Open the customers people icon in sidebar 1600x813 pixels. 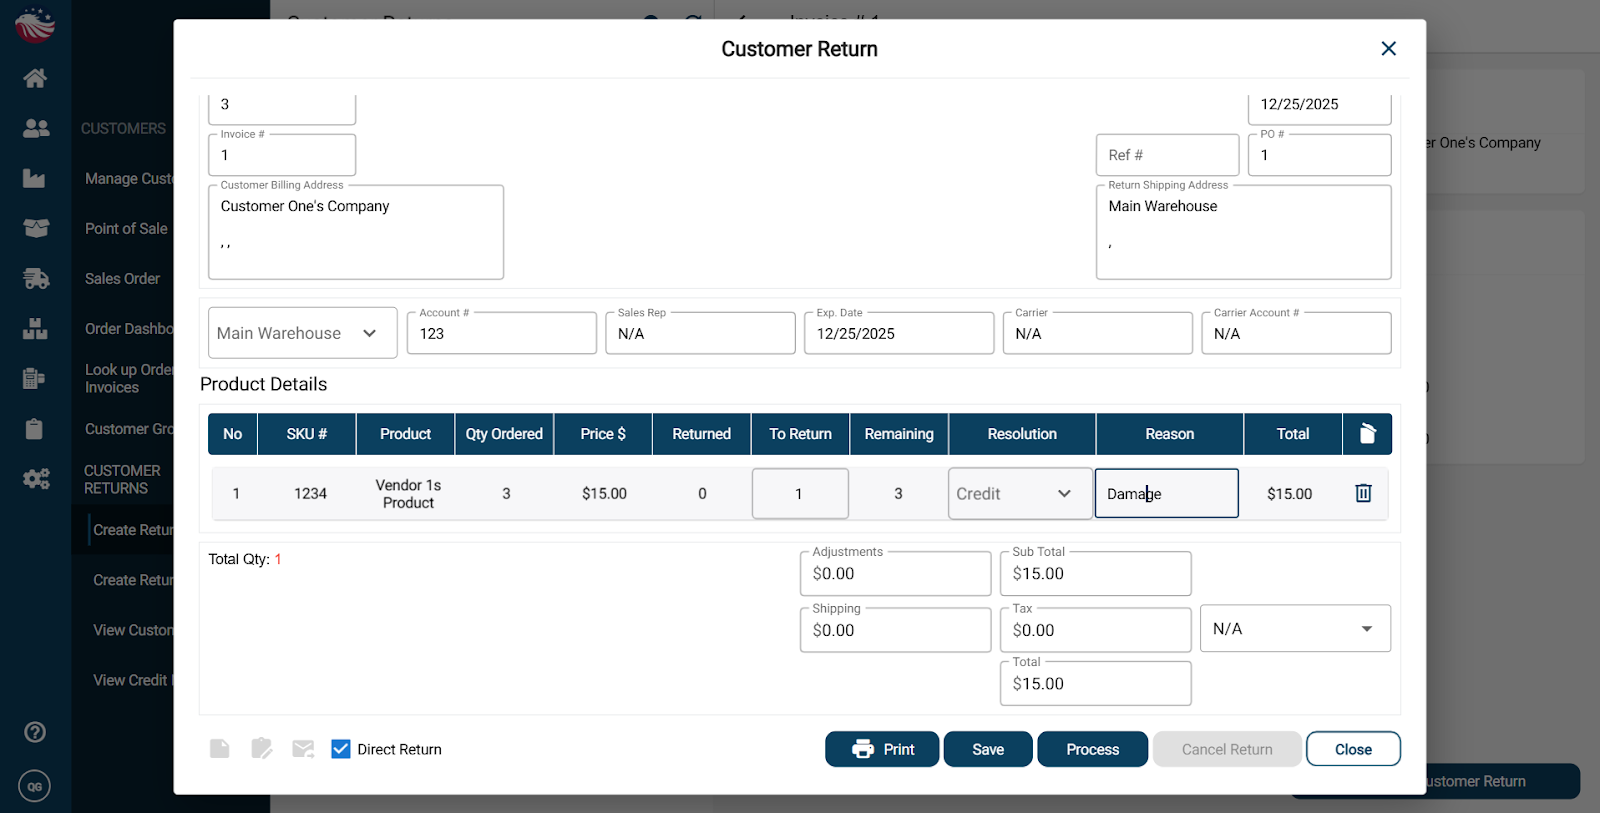point(36,128)
